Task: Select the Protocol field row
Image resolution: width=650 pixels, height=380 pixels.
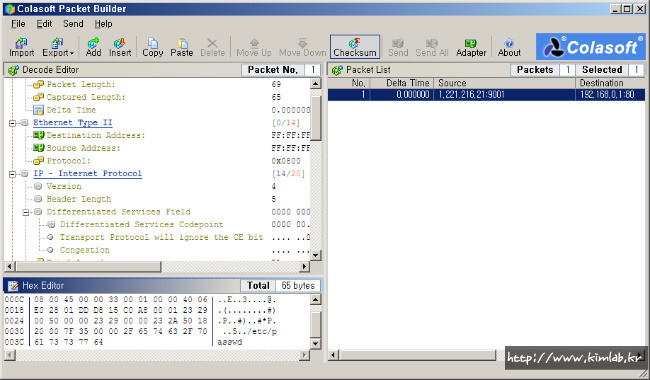Action: 68,161
